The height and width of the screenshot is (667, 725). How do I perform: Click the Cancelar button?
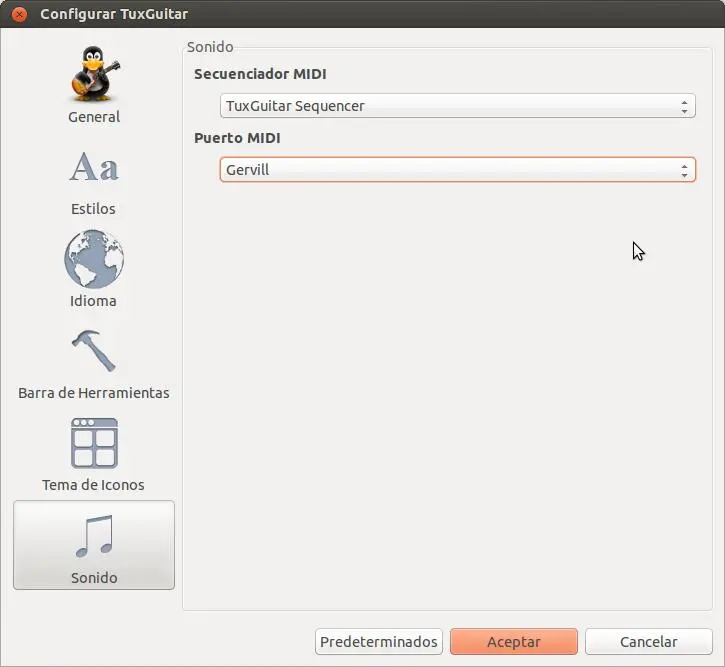pos(649,642)
